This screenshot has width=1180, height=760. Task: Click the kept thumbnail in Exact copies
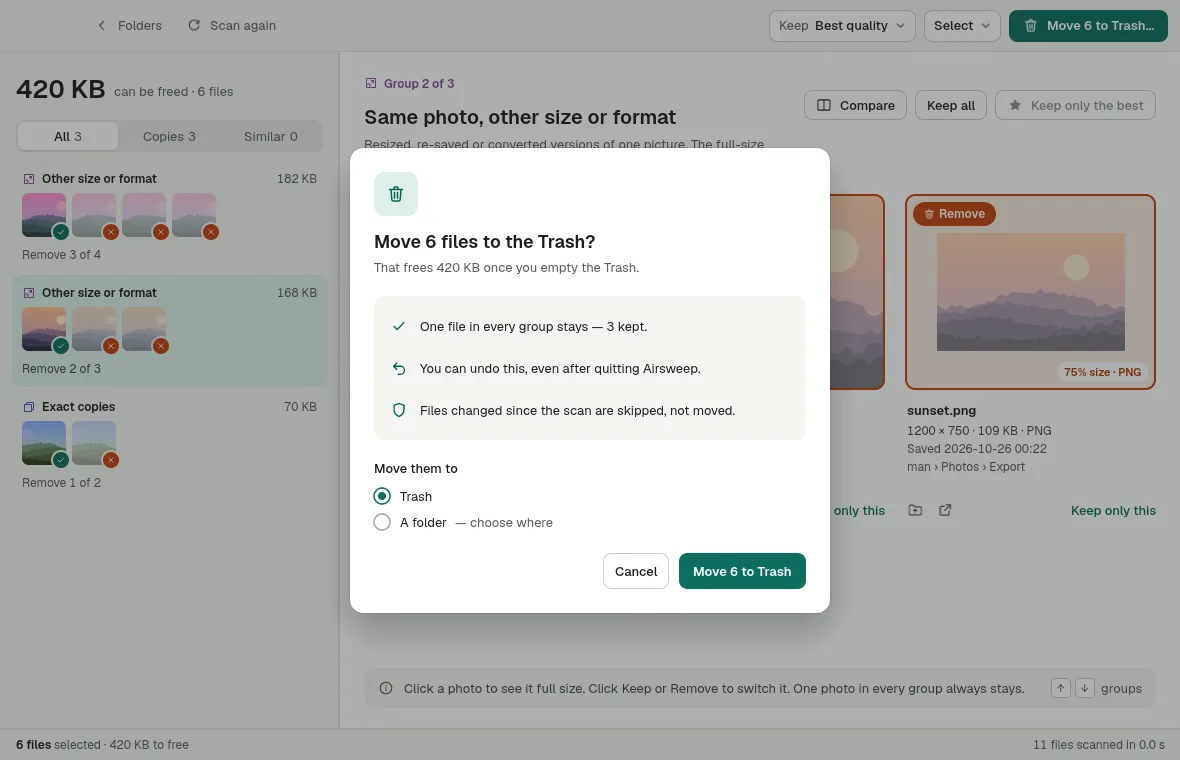pyautogui.click(x=44, y=442)
